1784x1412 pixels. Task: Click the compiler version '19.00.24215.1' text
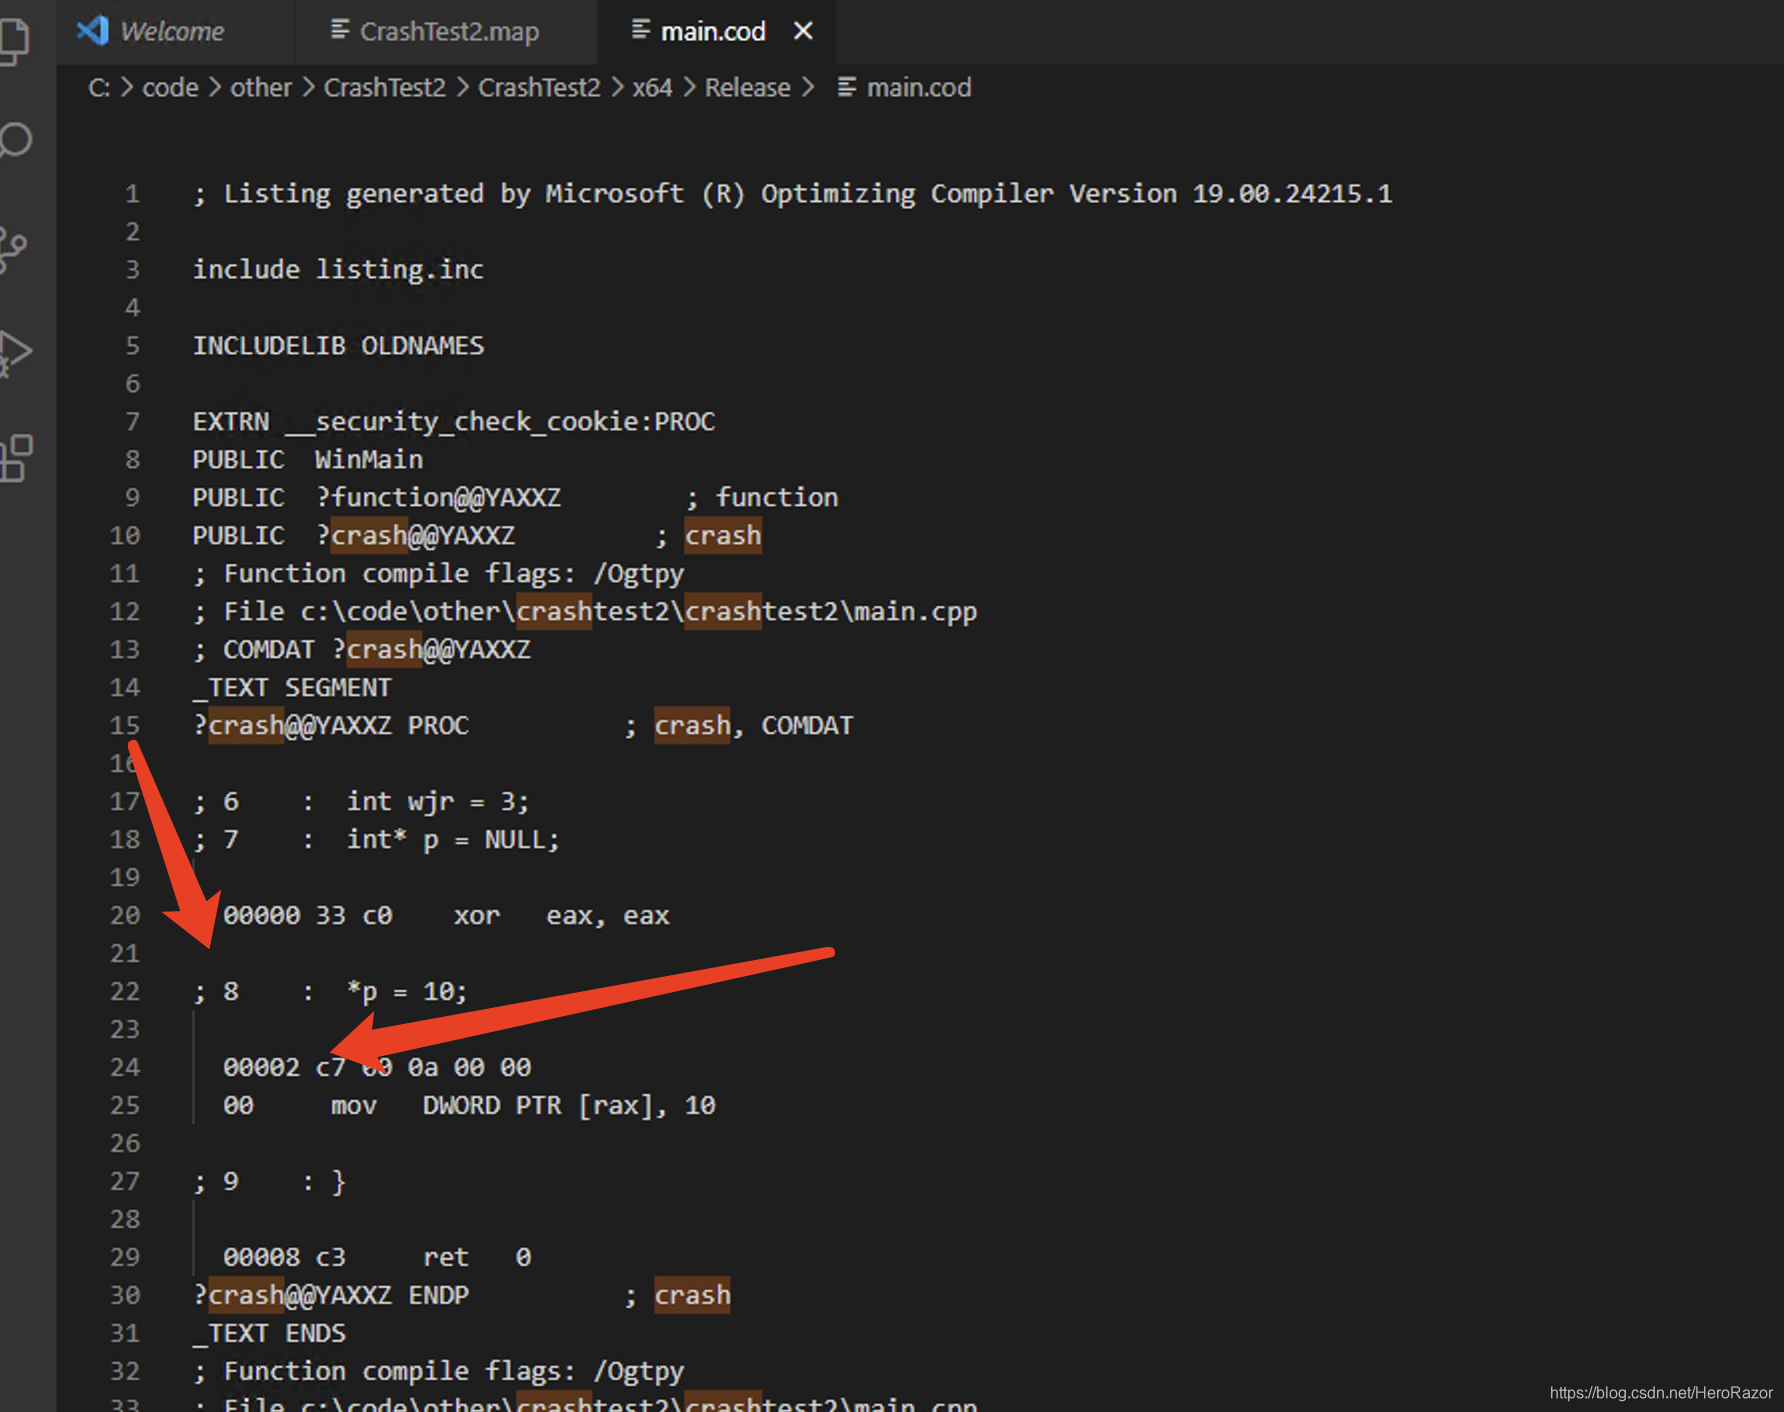tap(1292, 194)
